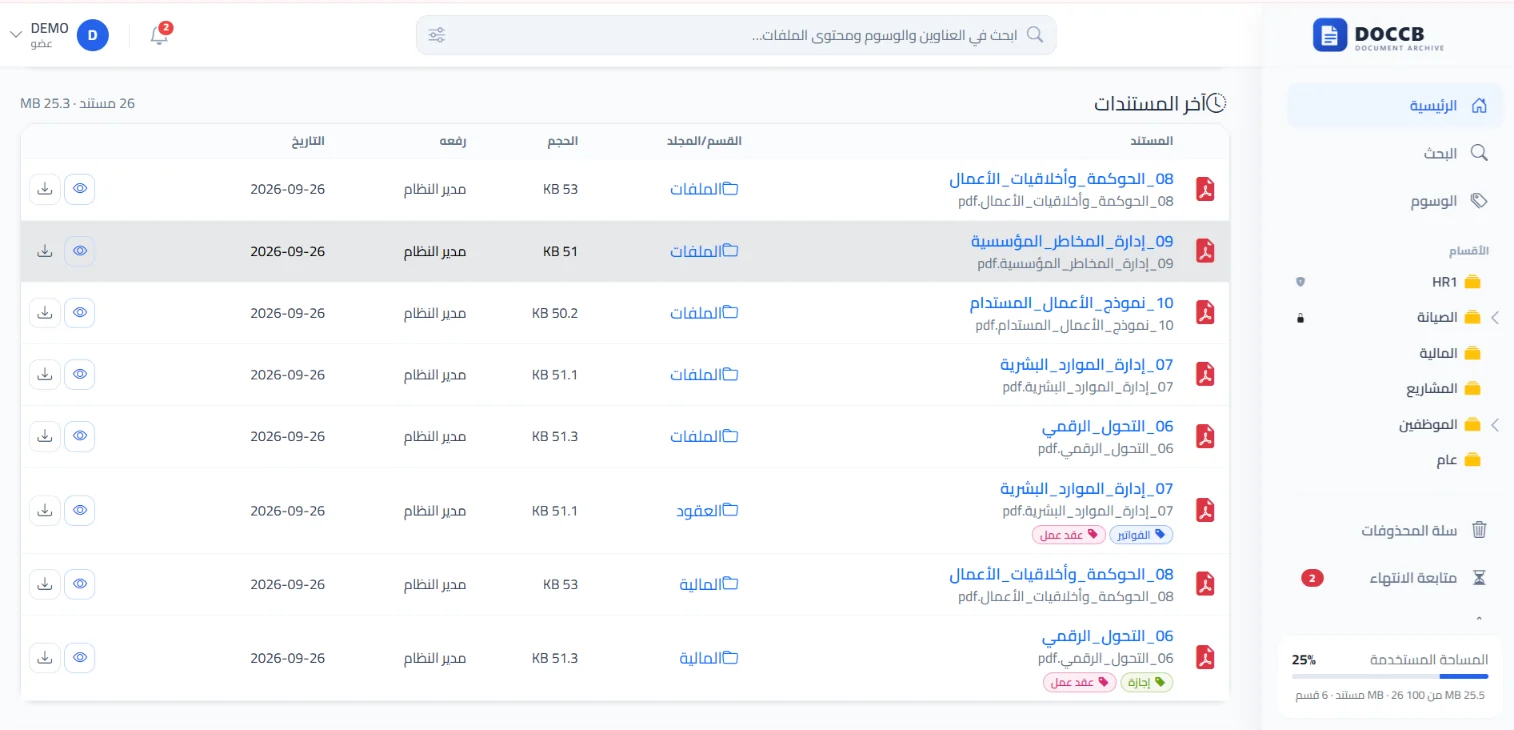Image resolution: width=1514 pixels, height=730 pixels.
Task: Download the 10_نموذج_الأعمال_المستدام file
Action: click(x=44, y=313)
